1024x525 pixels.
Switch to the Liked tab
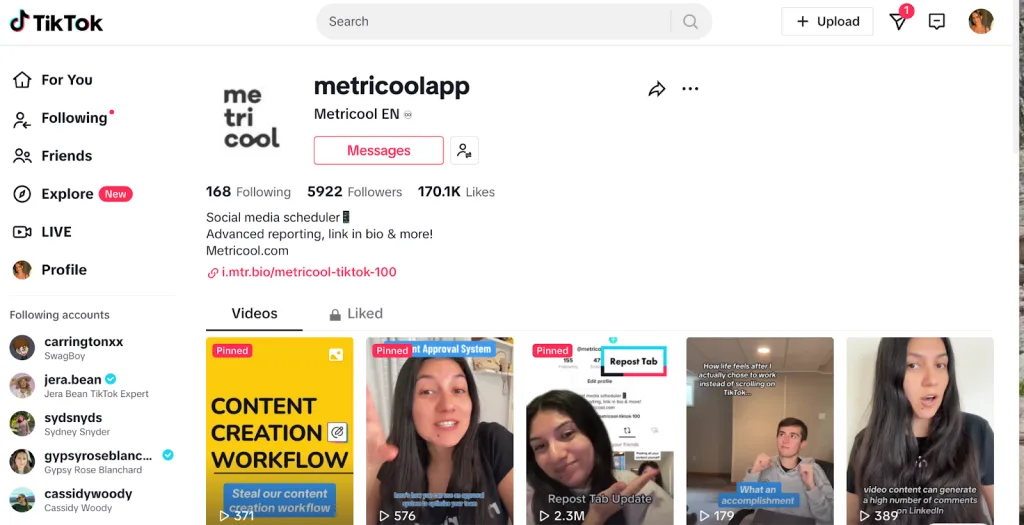[356, 314]
